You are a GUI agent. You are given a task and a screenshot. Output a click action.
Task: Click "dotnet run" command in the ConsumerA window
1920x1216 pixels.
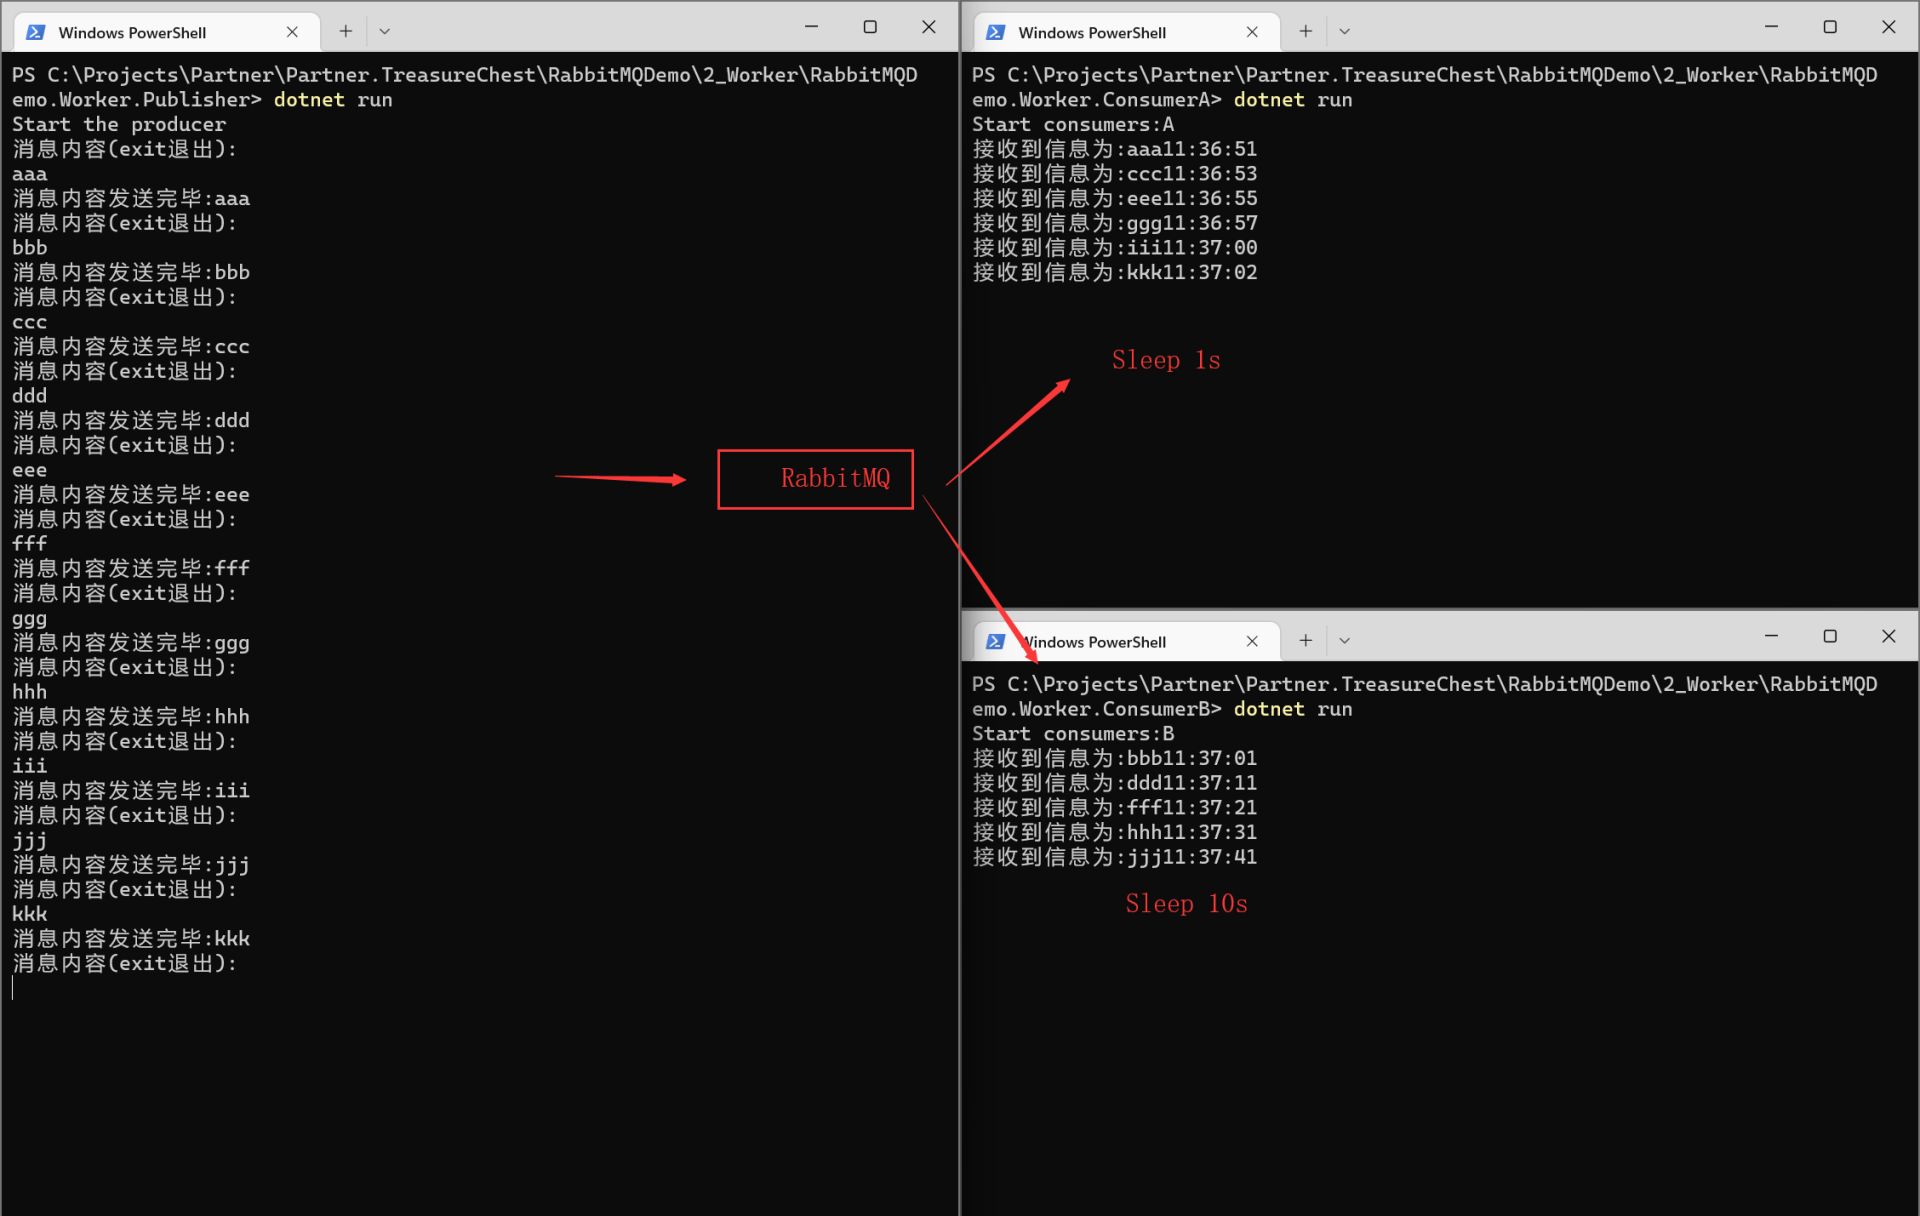click(1293, 99)
